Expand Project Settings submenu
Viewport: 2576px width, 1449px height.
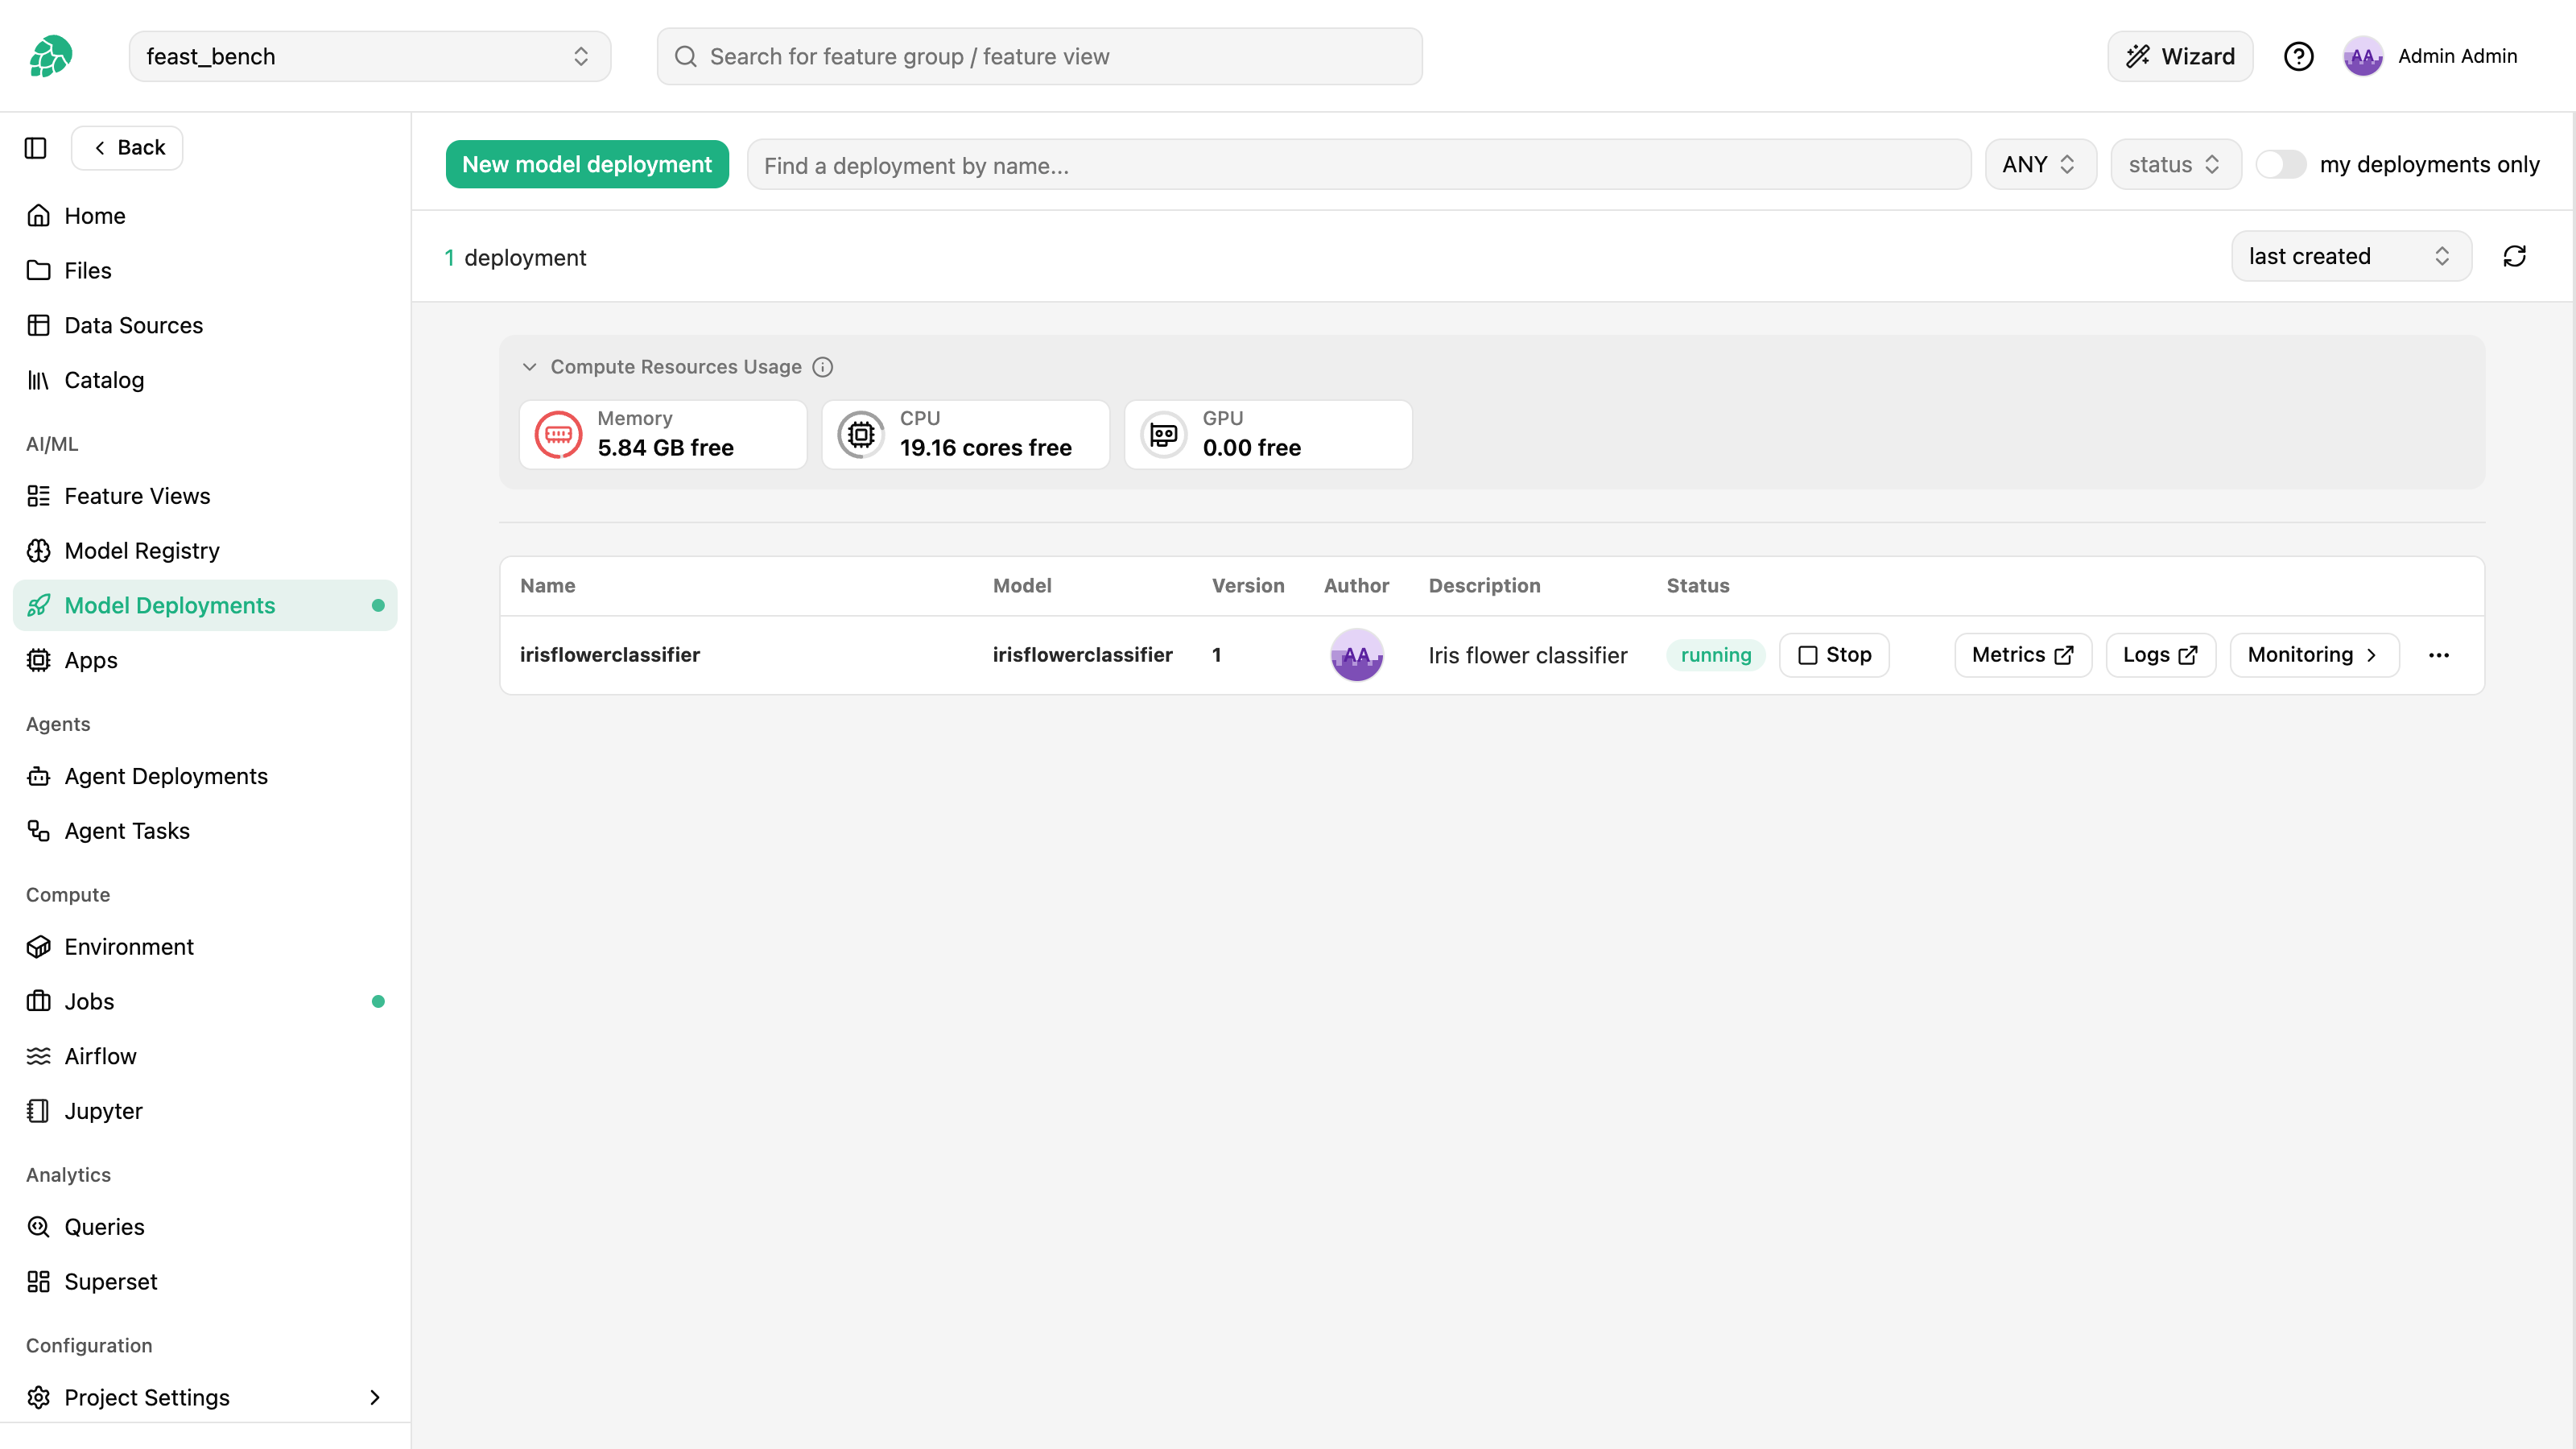375,1397
